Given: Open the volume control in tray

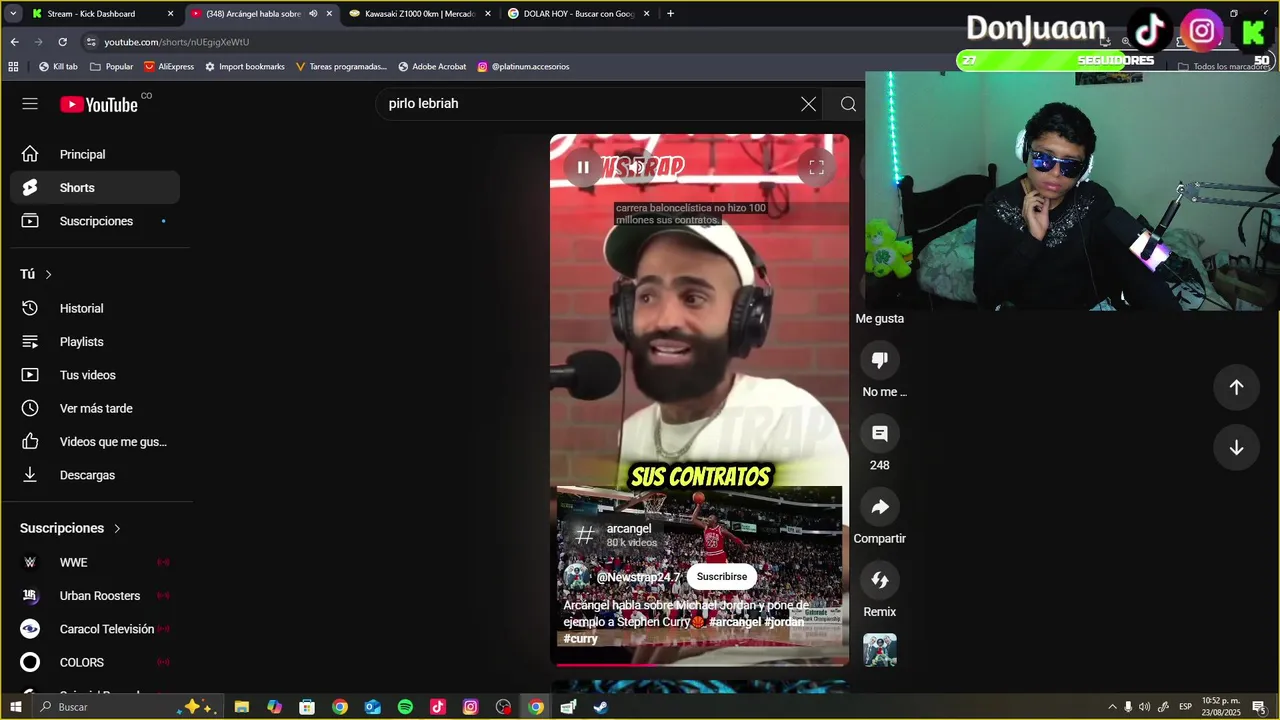Looking at the screenshot, I should point(1145,707).
